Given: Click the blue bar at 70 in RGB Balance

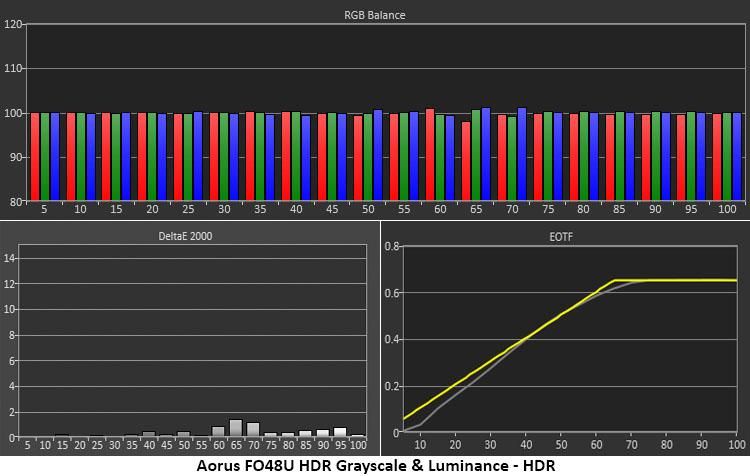Looking at the screenshot, I should (x=522, y=154).
